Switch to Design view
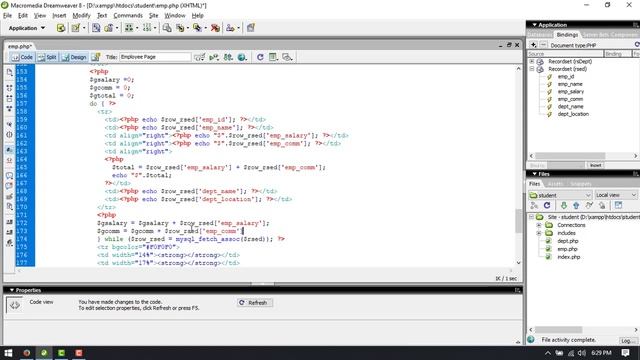The image size is (640, 360). point(74,57)
